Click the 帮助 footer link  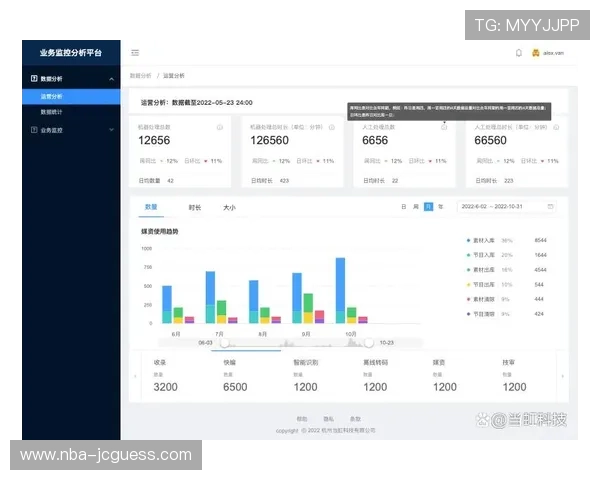(302, 418)
